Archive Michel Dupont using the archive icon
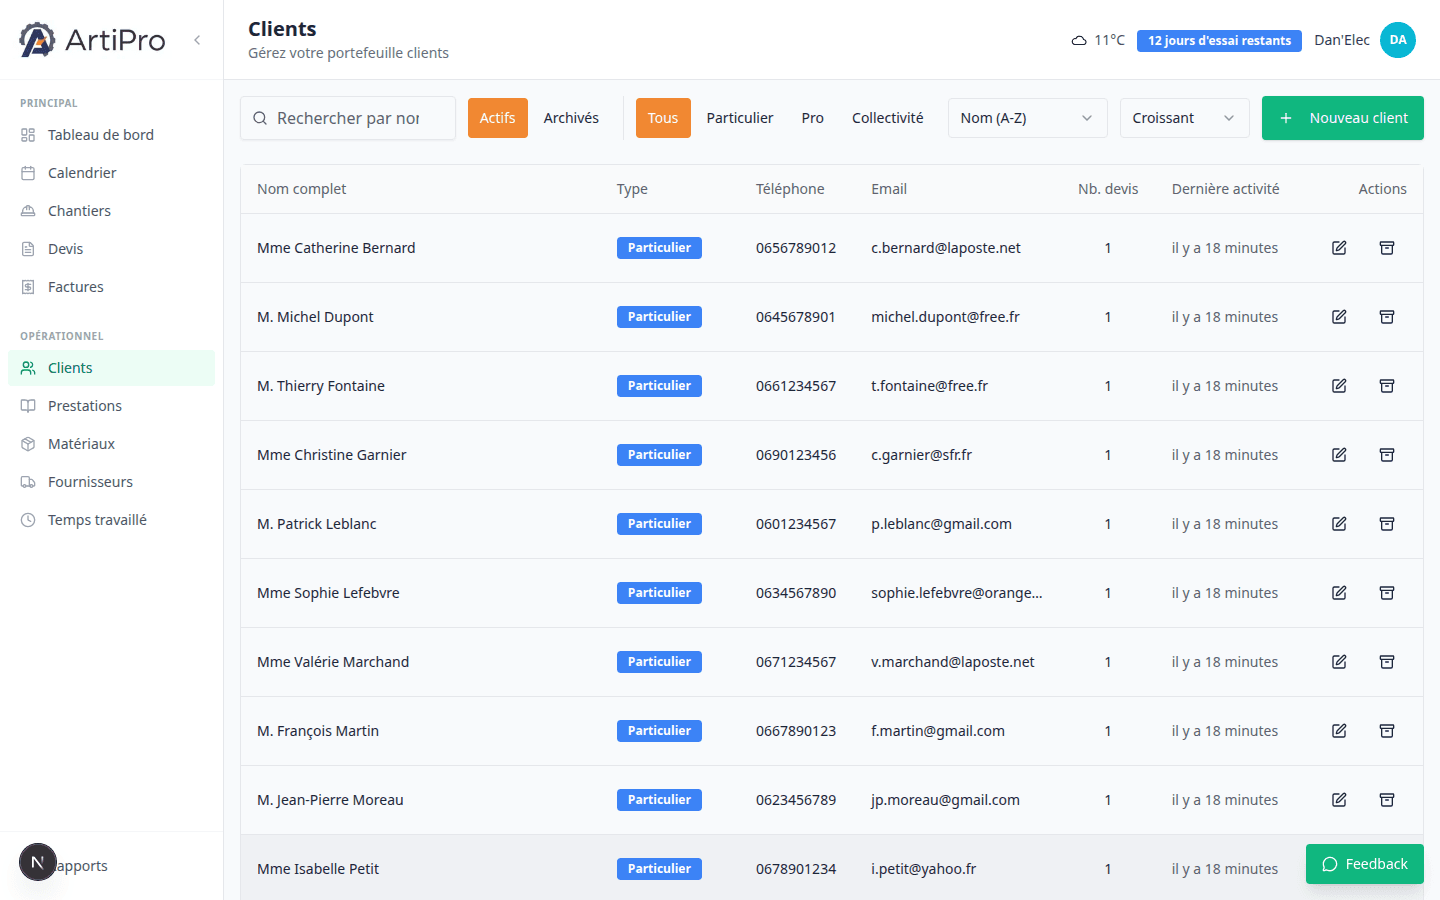 click(1387, 316)
